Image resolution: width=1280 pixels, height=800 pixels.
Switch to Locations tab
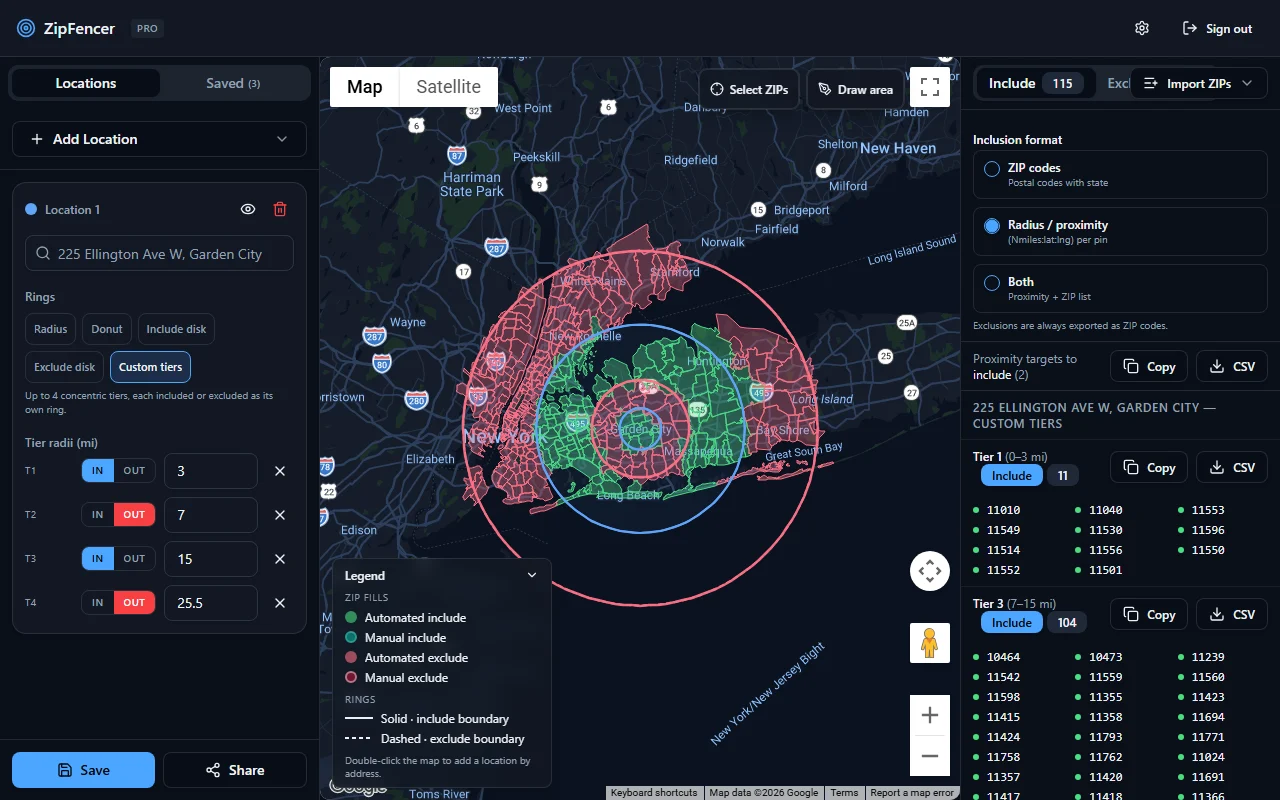coord(86,83)
